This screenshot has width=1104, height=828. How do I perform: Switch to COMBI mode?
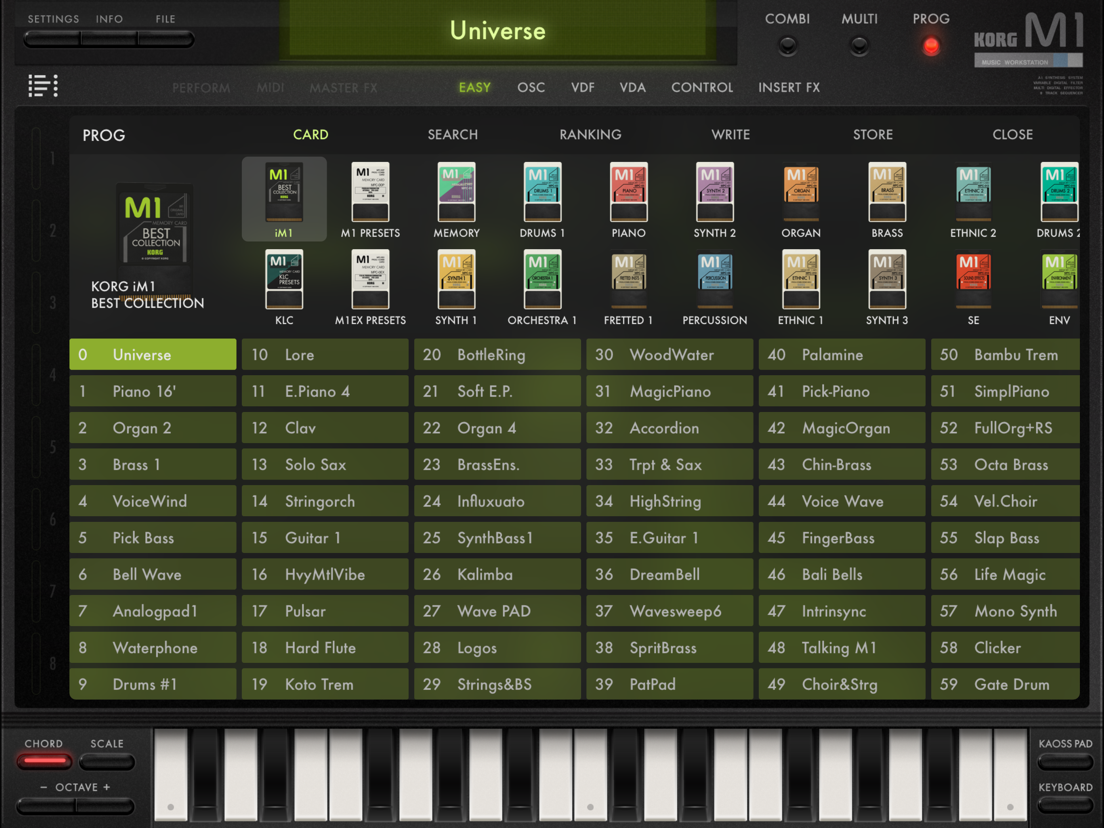point(788,45)
